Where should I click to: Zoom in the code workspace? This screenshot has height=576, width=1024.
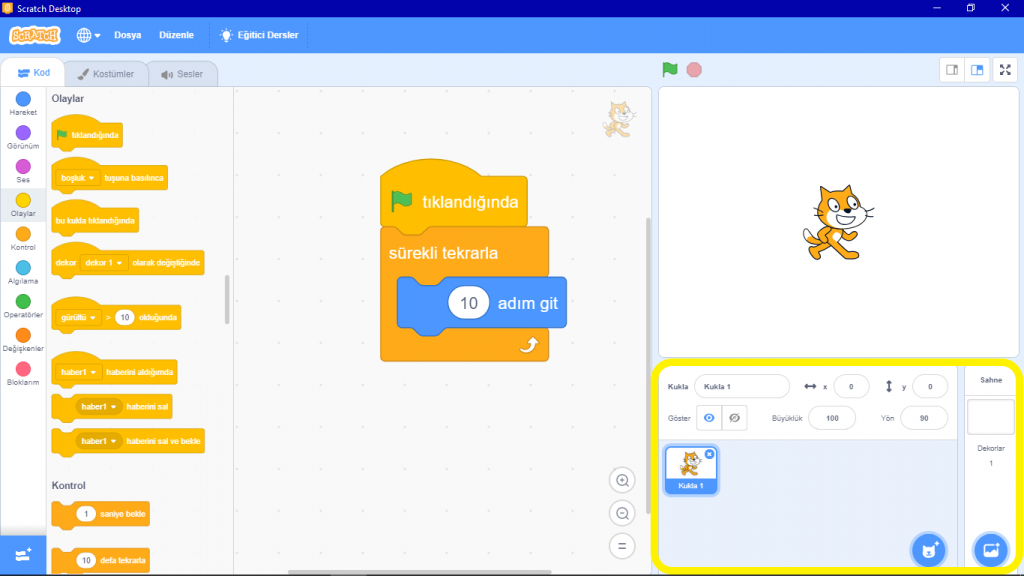(622, 481)
